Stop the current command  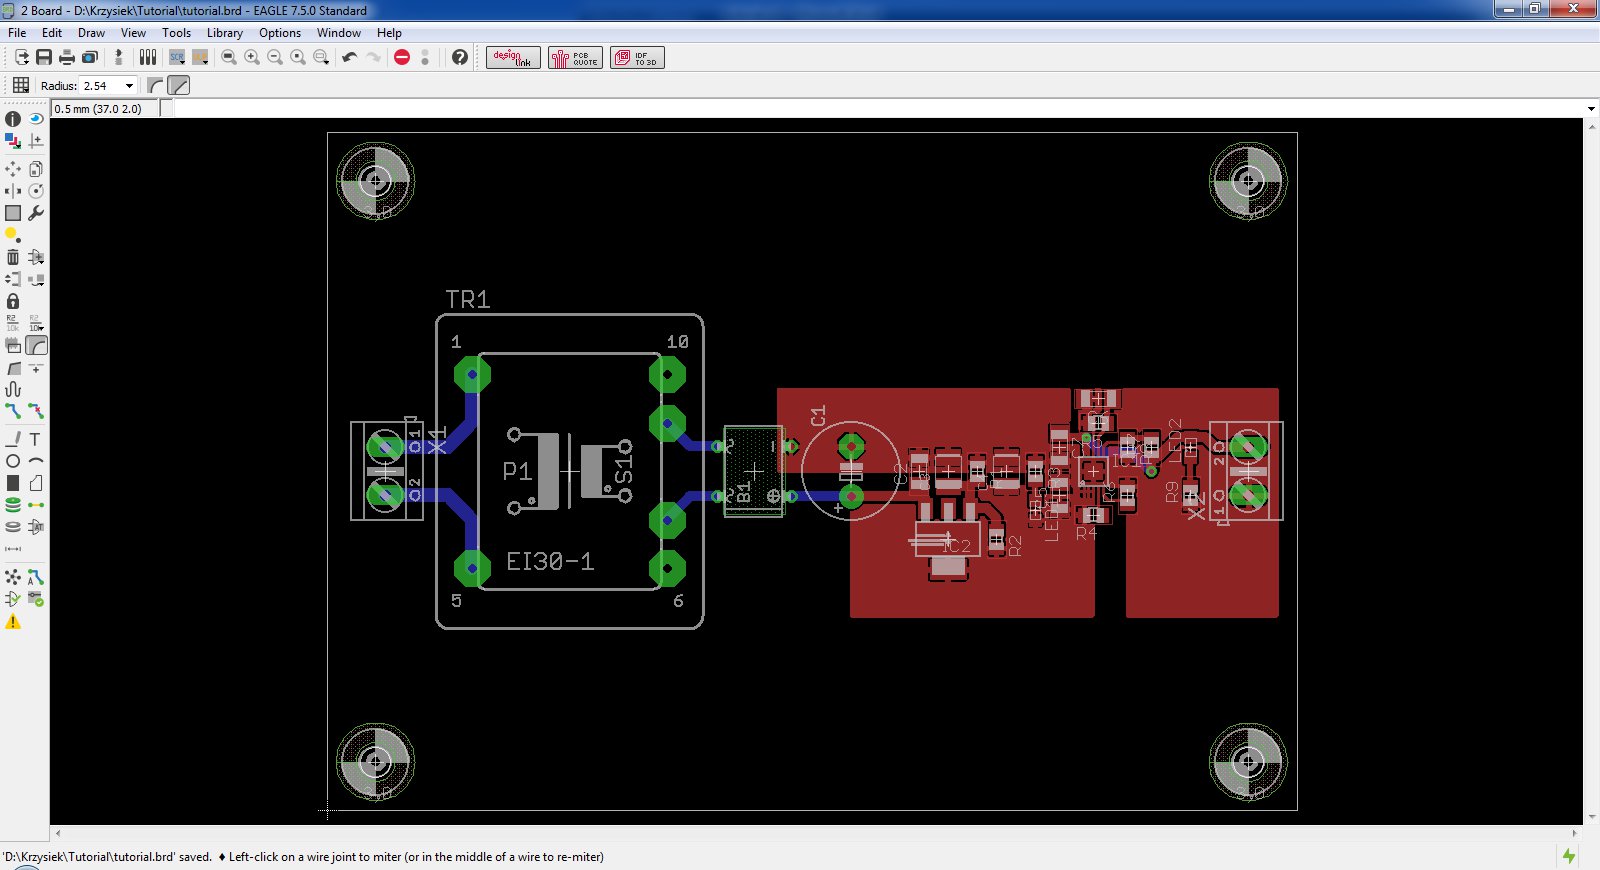coord(402,57)
